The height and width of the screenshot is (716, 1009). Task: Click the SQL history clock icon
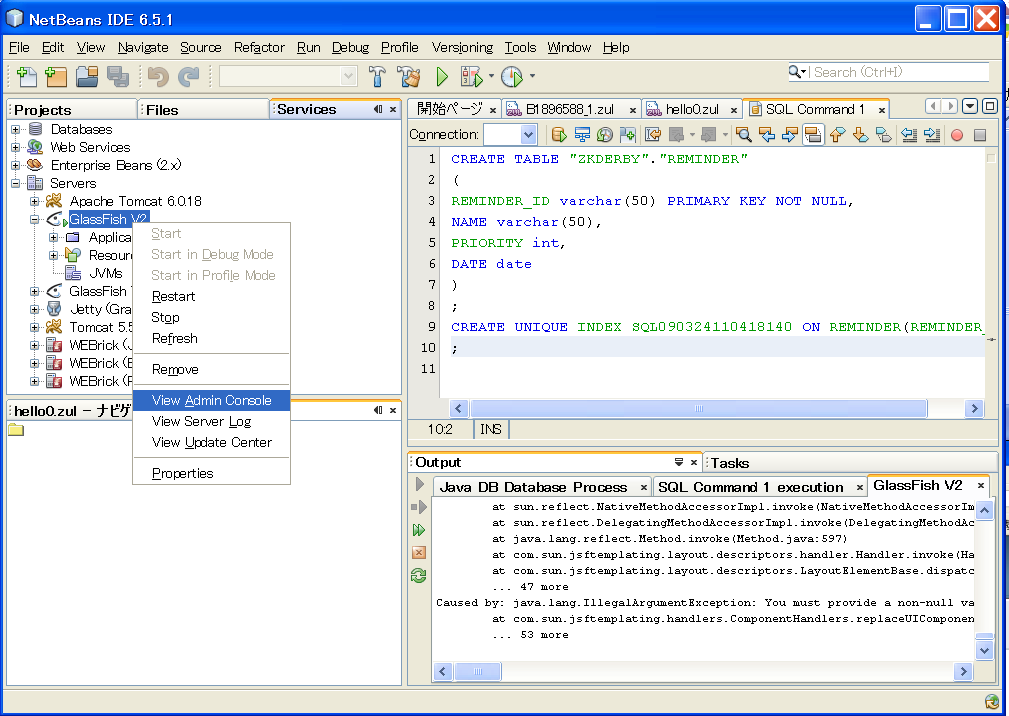604,134
